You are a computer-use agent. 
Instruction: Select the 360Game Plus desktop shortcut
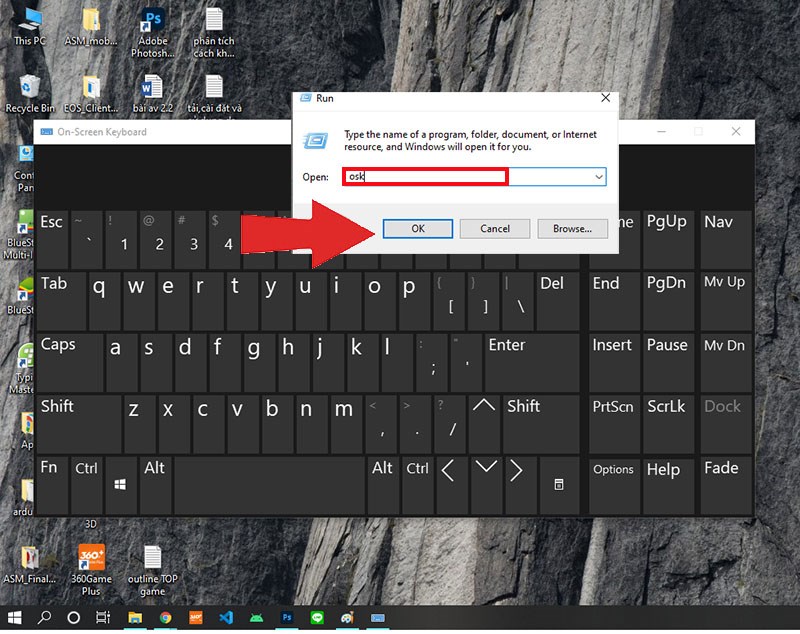point(91,570)
